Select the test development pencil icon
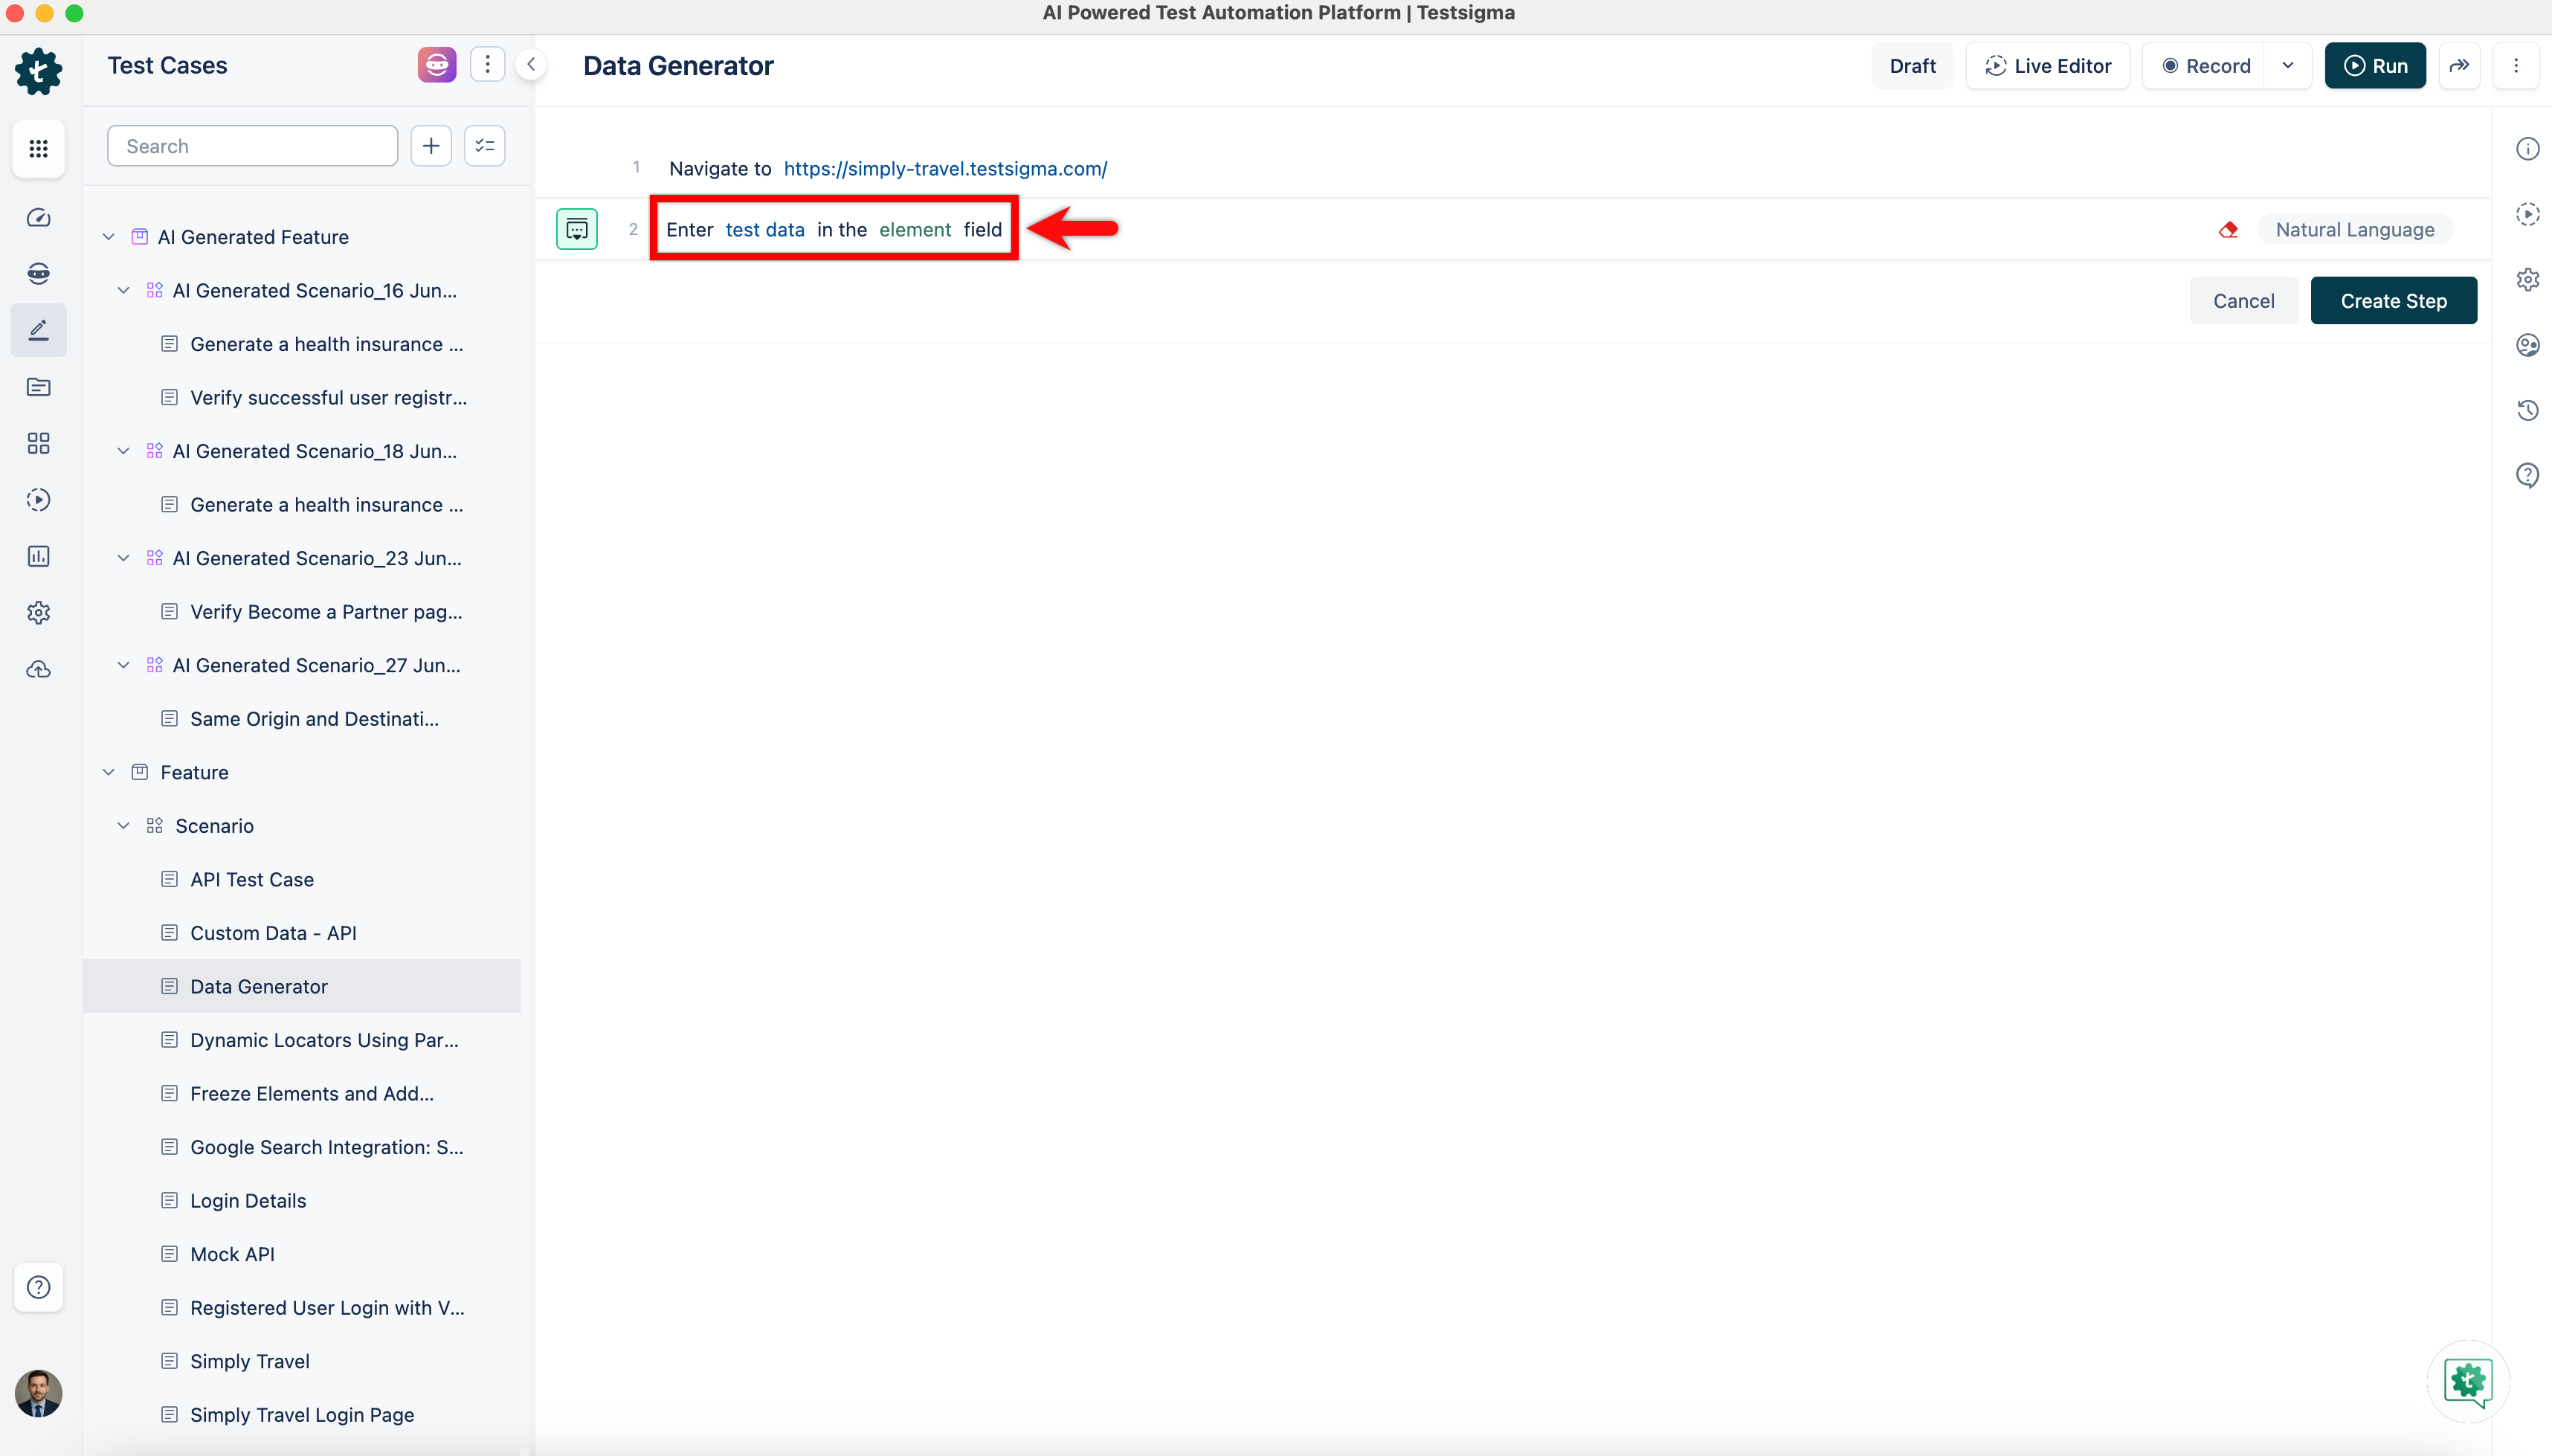This screenshot has height=1456, width=2552. pos(39,330)
